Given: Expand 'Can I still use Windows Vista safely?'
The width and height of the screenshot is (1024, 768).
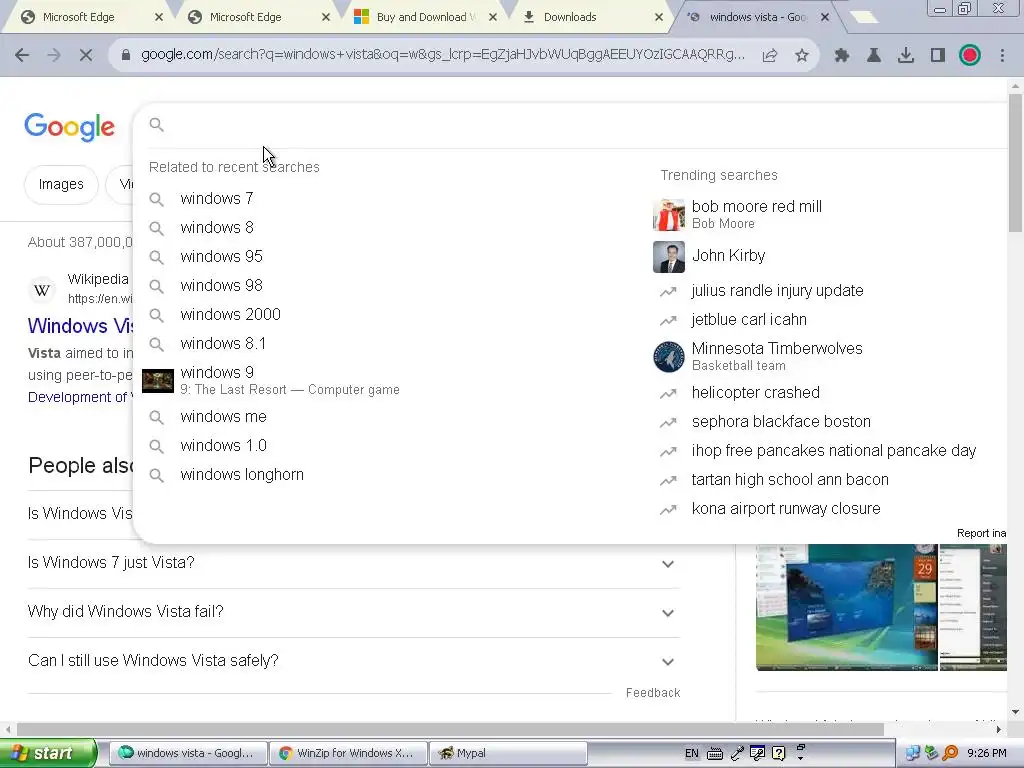Looking at the screenshot, I should [x=351, y=661].
